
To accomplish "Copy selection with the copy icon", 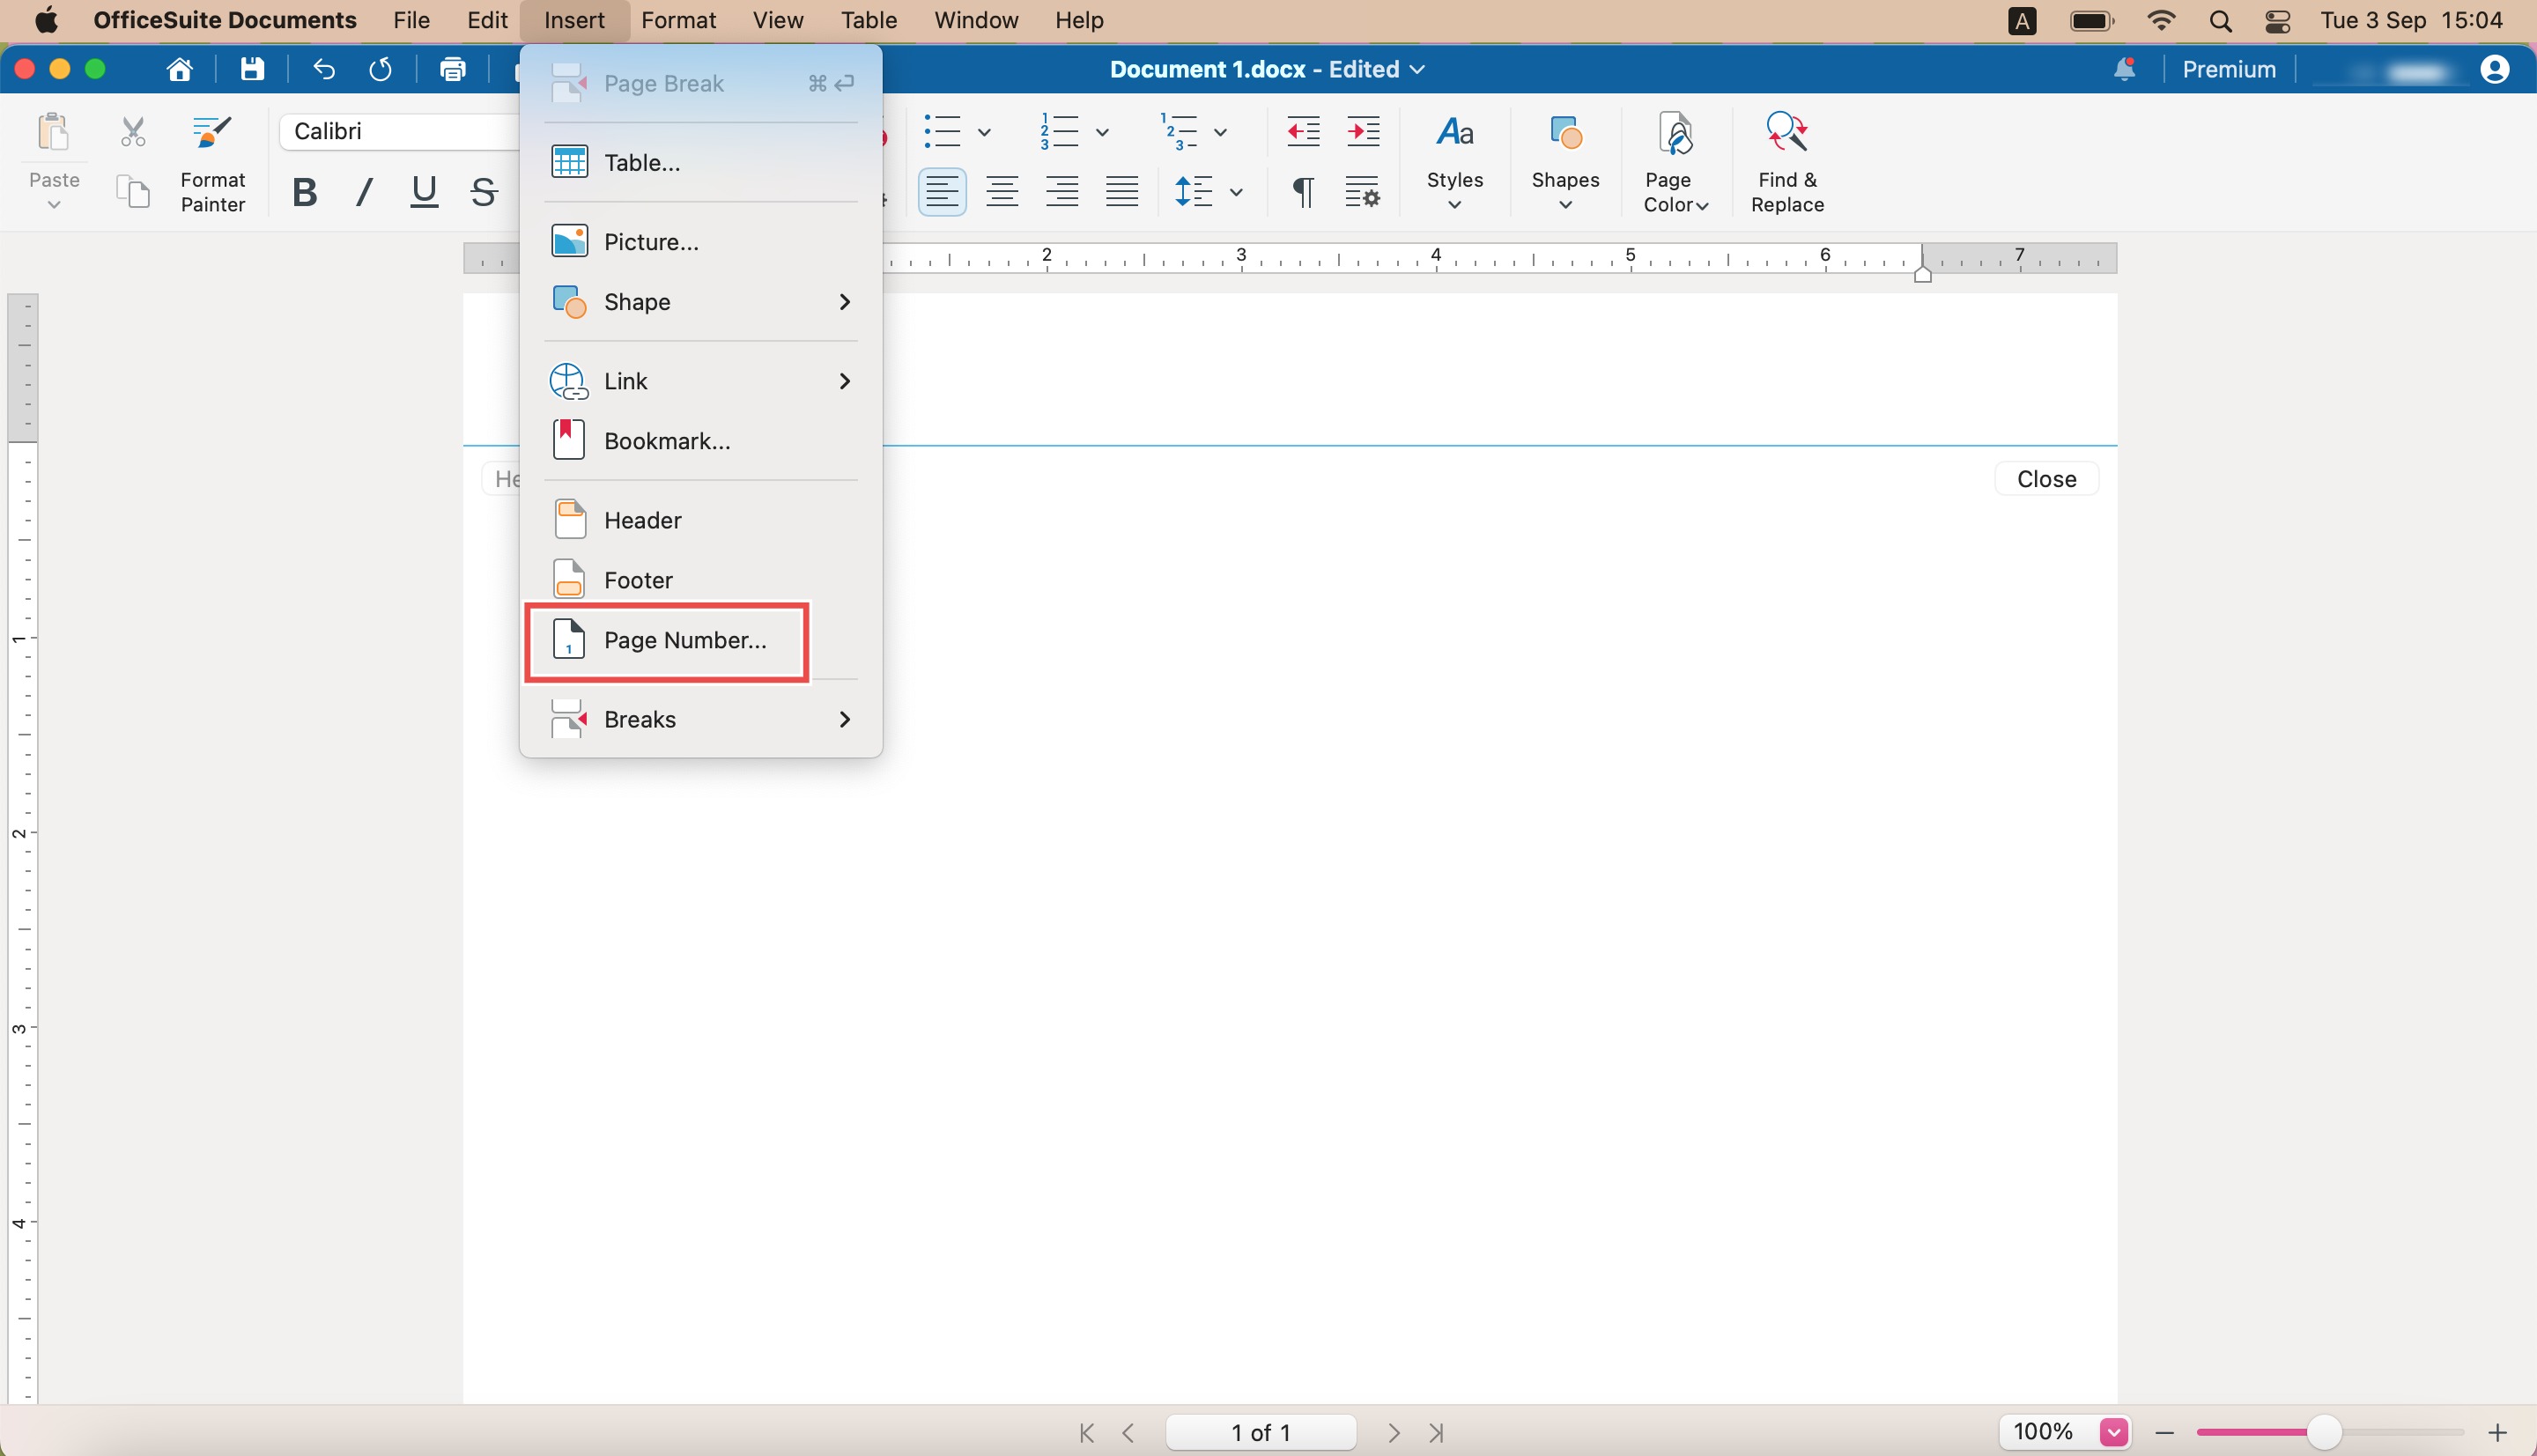I will click(133, 191).
